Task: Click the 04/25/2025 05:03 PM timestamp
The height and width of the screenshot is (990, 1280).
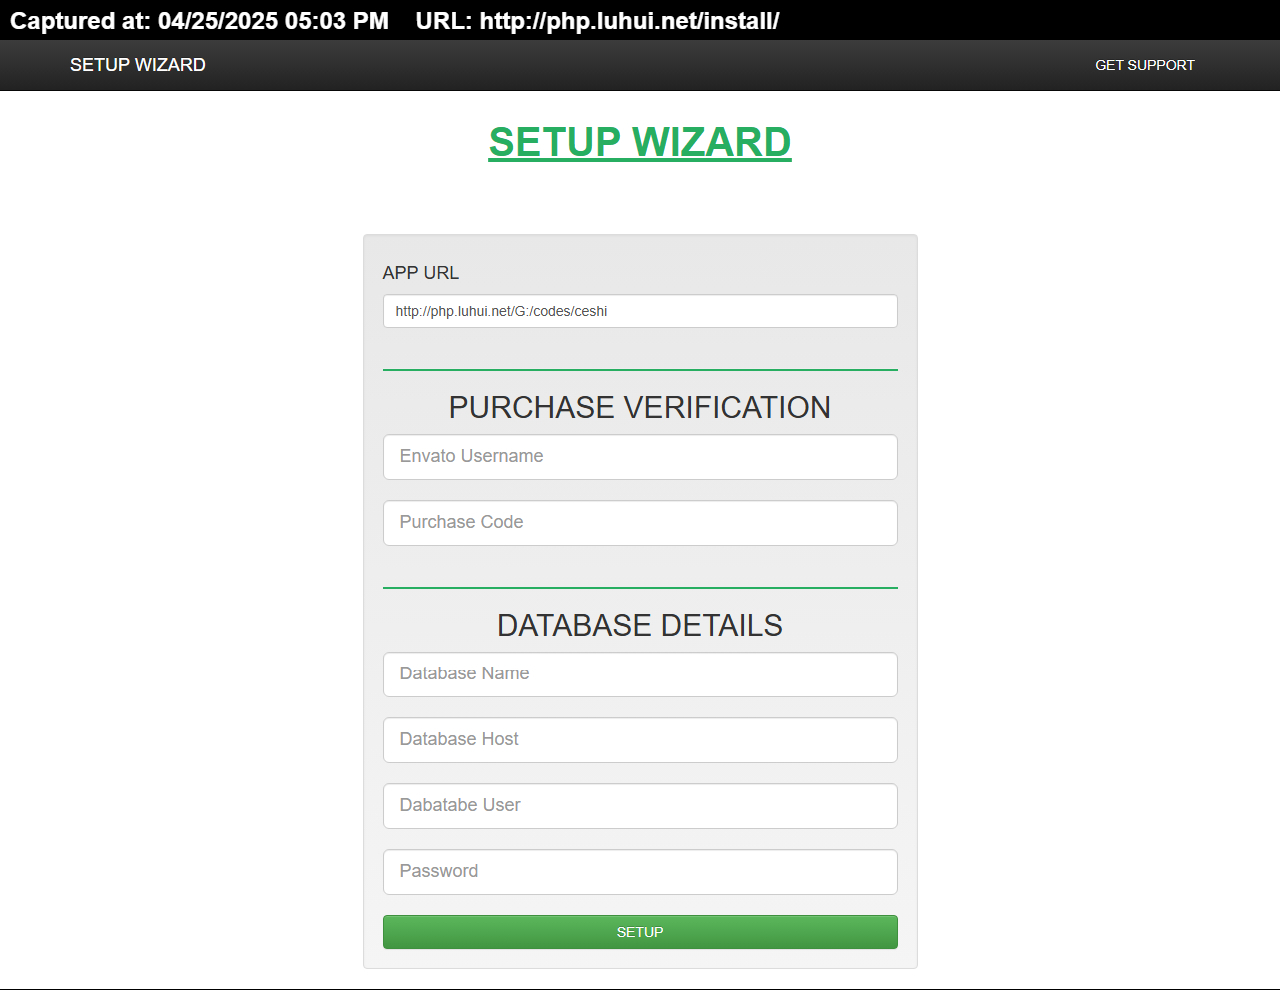Action: pyautogui.click(x=273, y=21)
